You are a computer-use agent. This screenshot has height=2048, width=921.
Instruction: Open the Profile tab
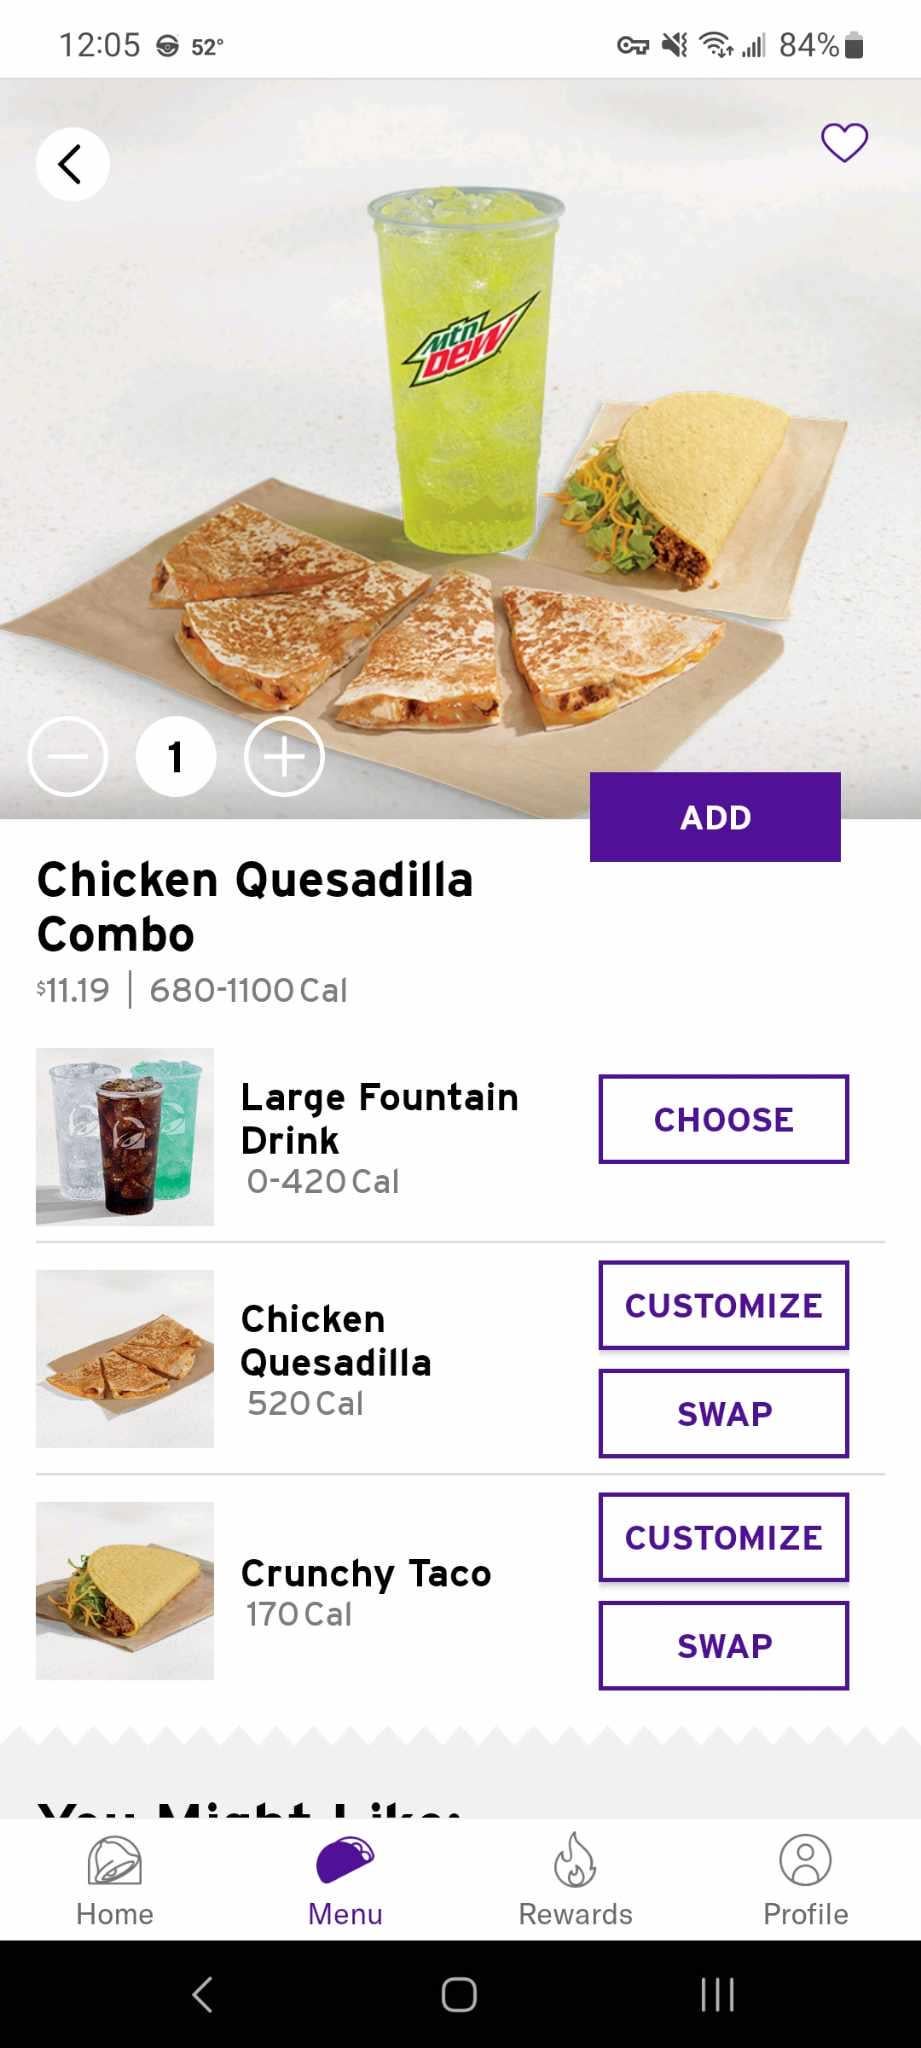[x=805, y=1880]
